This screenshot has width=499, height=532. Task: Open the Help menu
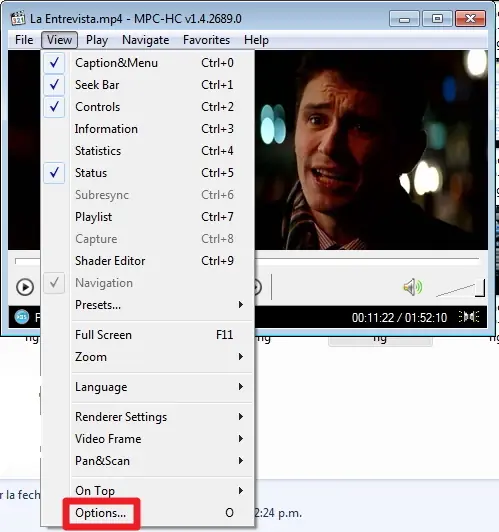[x=256, y=40]
